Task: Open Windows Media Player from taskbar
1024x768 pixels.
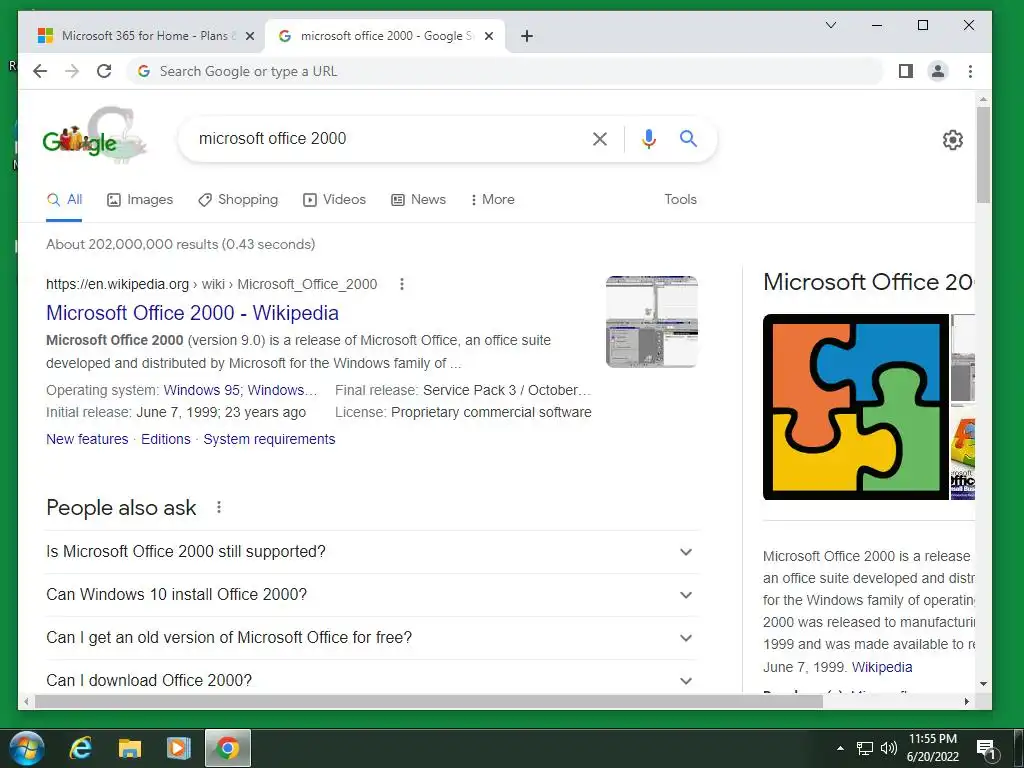Action: pos(178,748)
